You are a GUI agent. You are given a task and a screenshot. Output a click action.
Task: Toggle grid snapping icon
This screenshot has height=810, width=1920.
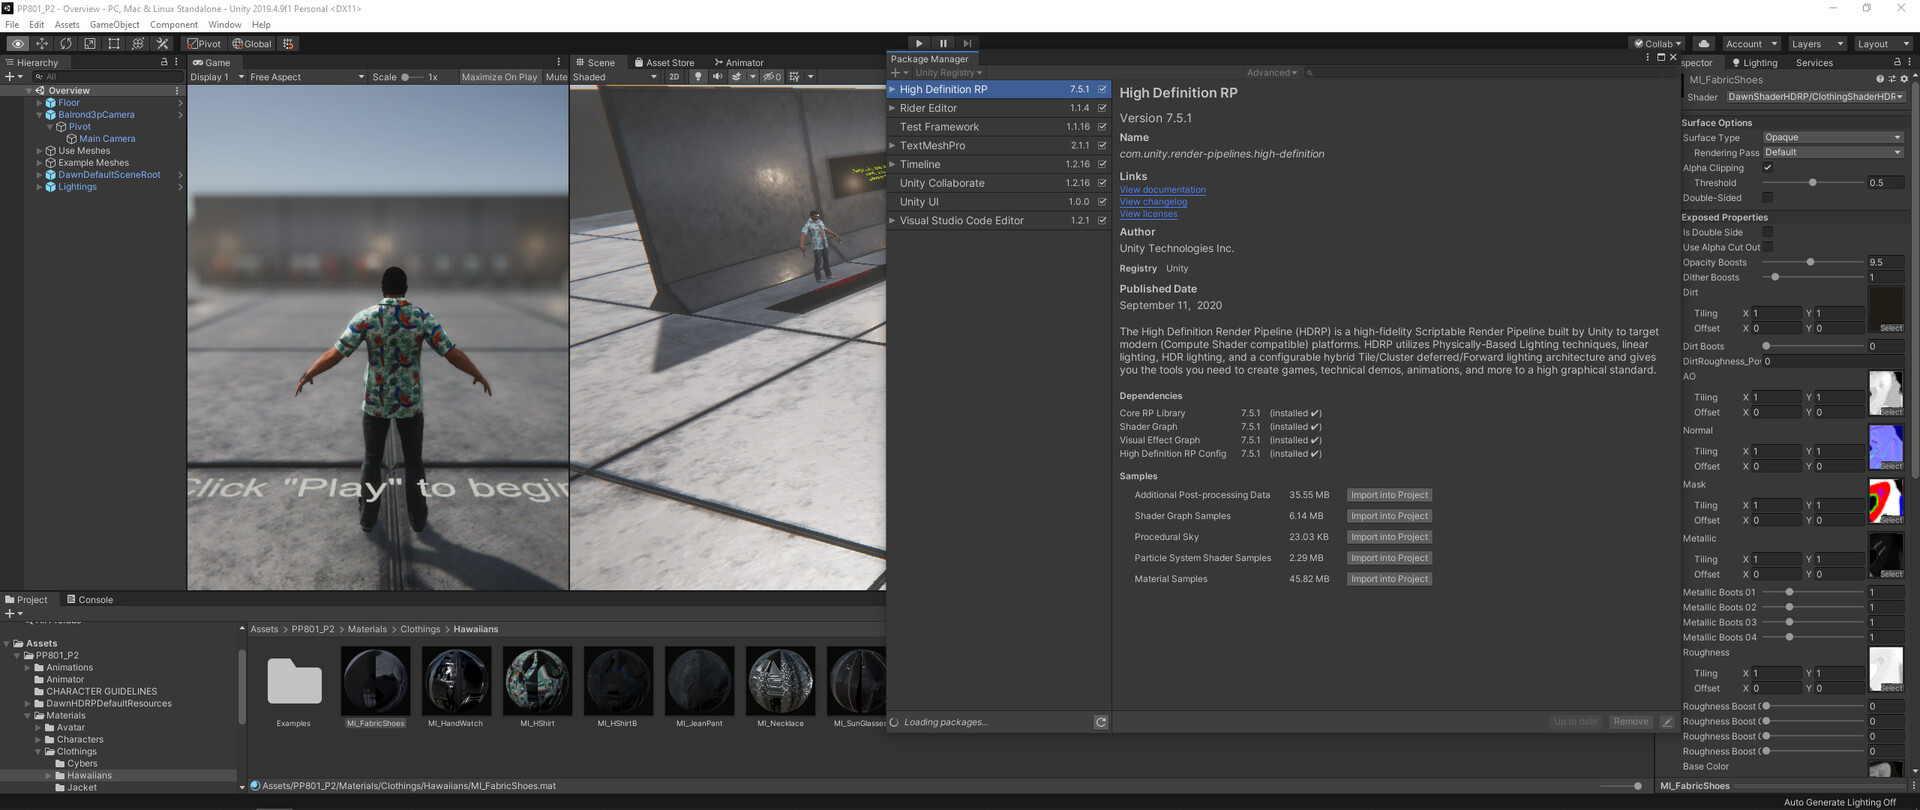[x=288, y=44]
